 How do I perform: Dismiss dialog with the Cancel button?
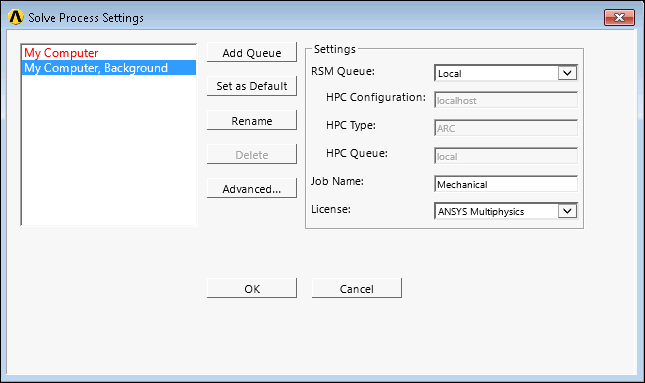tap(357, 288)
